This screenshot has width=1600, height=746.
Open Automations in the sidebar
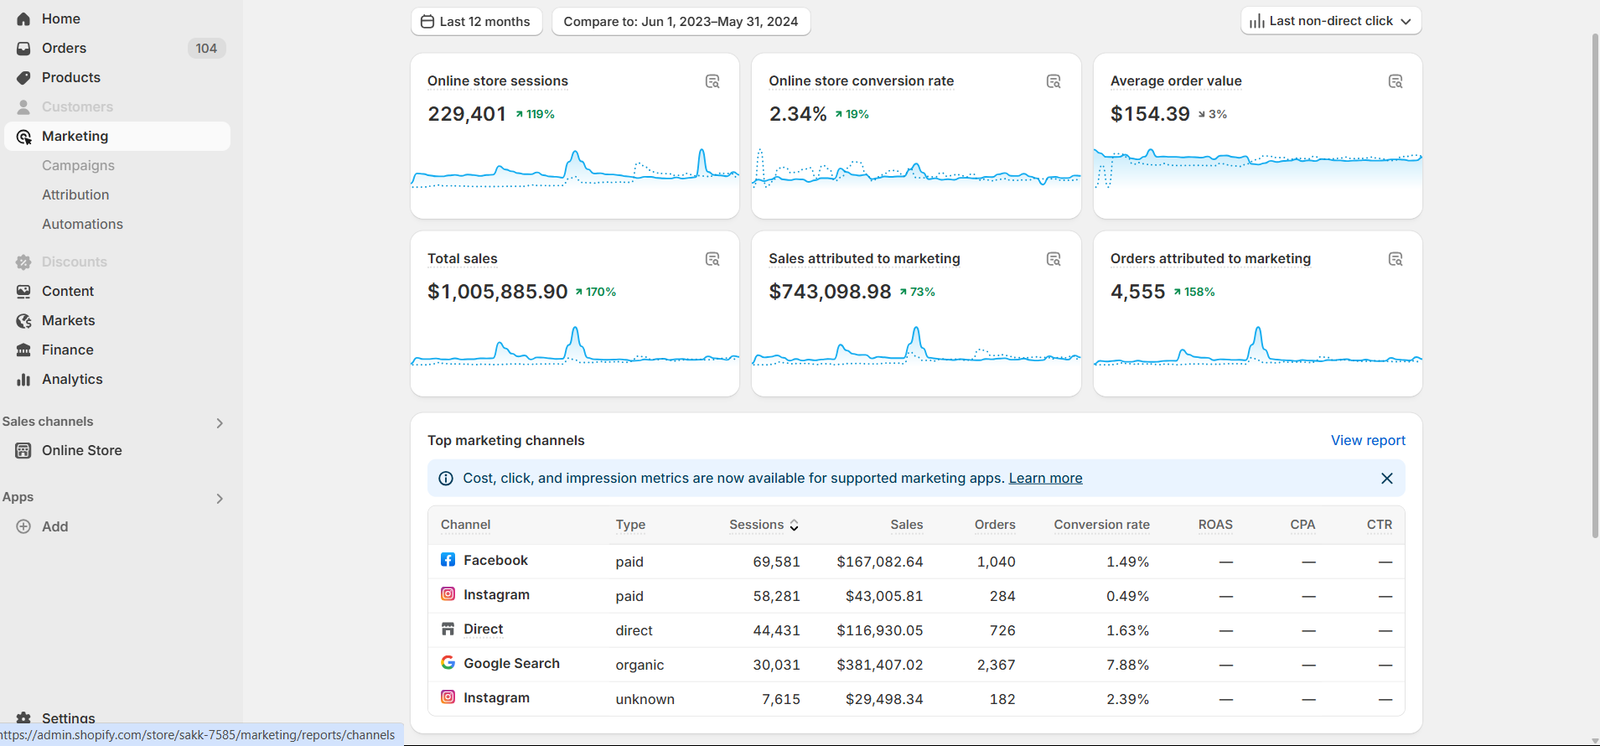coord(82,224)
